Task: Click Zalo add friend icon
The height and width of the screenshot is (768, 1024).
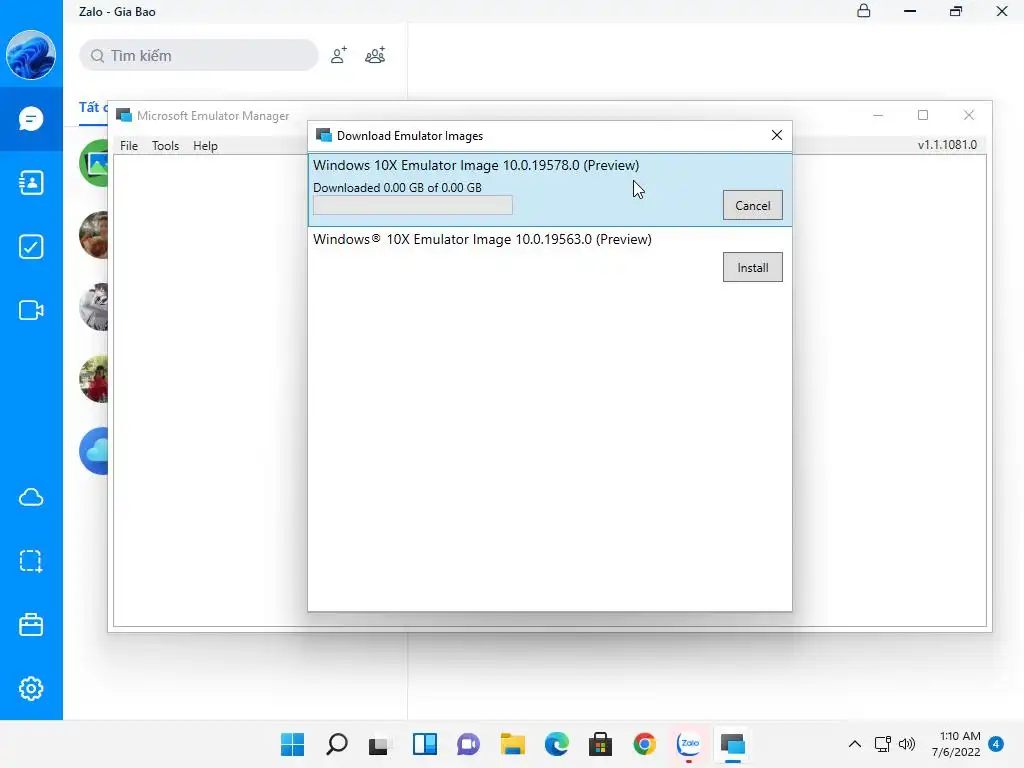Action: point(338,56)
